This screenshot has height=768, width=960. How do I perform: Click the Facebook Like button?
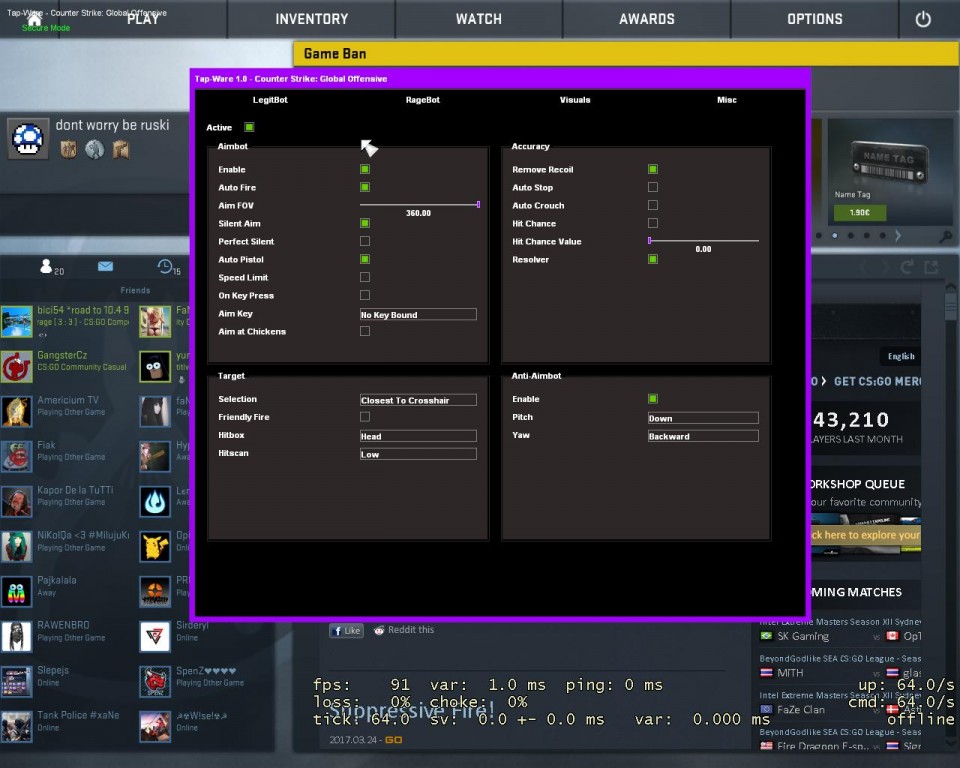point(346,631)
